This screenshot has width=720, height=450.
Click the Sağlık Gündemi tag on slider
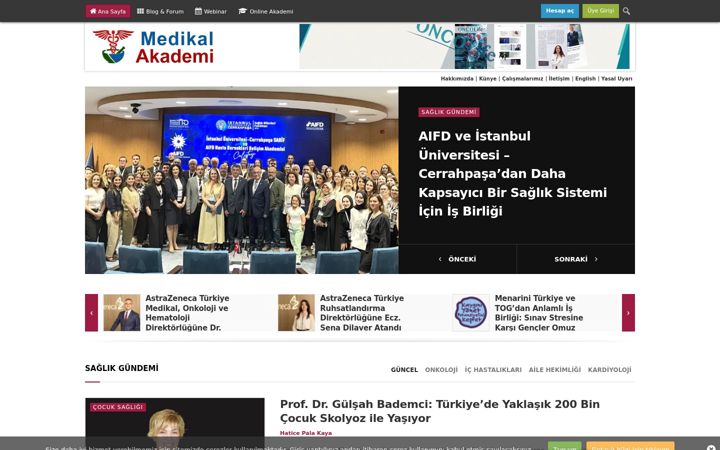pos(449,112)
